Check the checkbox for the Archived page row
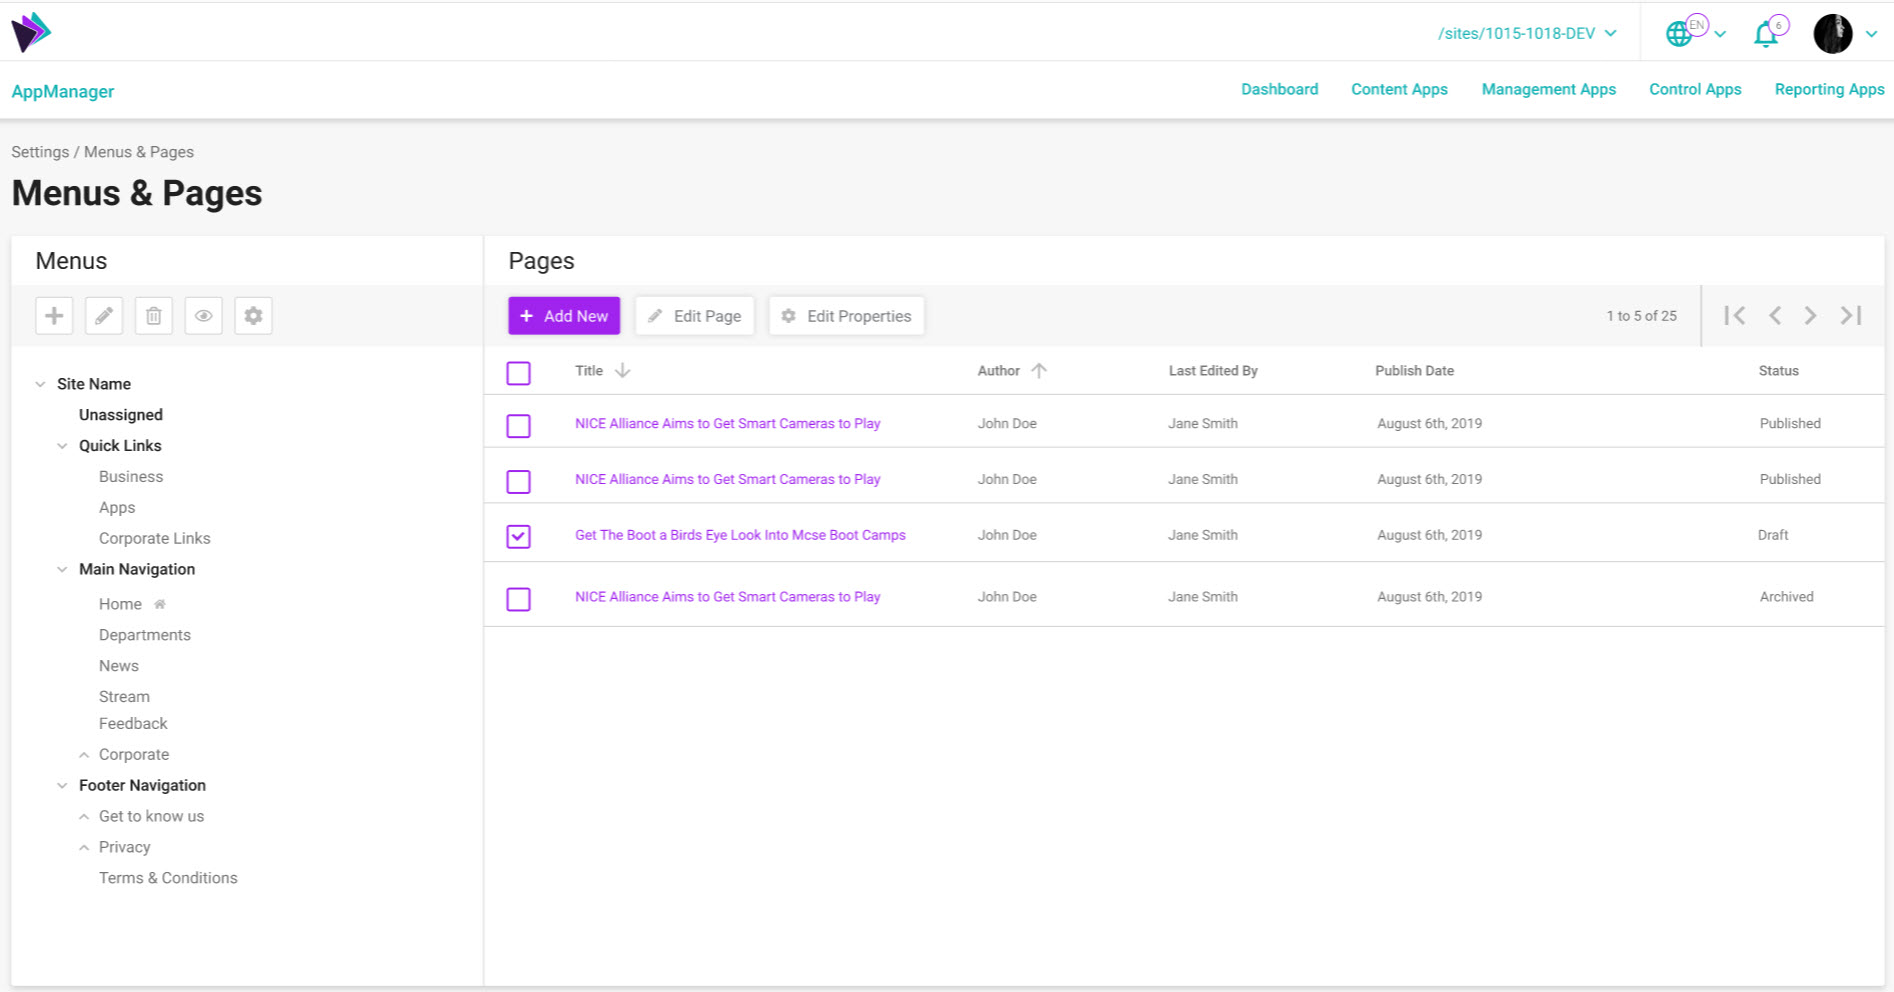 (518, 599)
